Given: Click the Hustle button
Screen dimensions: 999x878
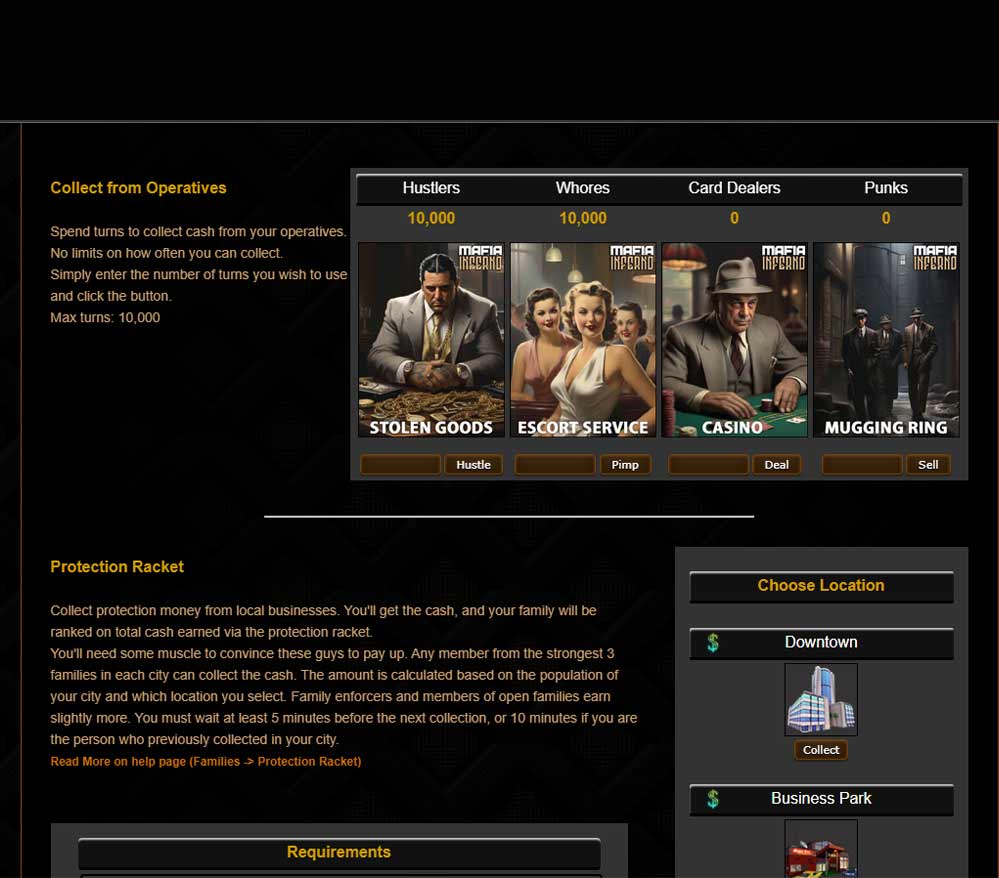Looking at the screenshot, I should point(473,464).
